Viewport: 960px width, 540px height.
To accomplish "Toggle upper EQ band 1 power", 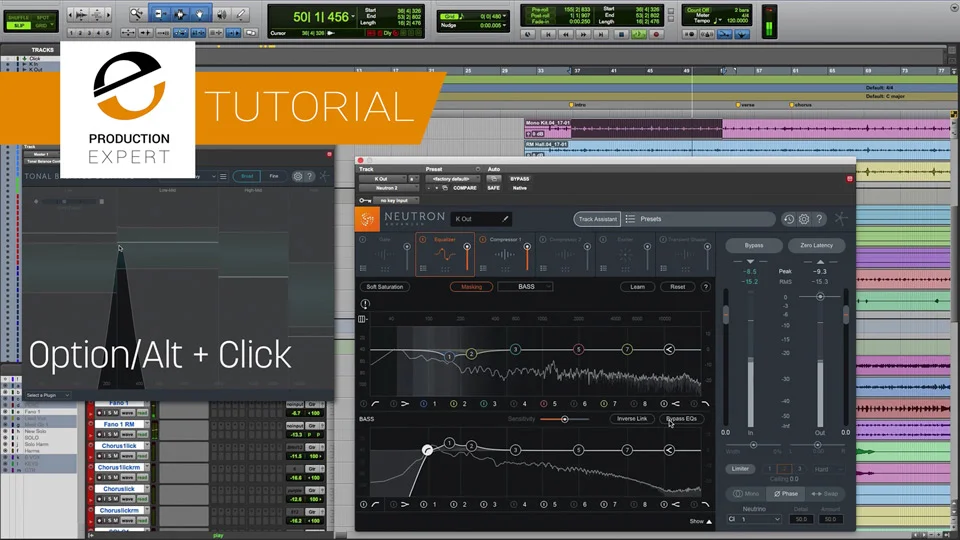I will [423, 403].
